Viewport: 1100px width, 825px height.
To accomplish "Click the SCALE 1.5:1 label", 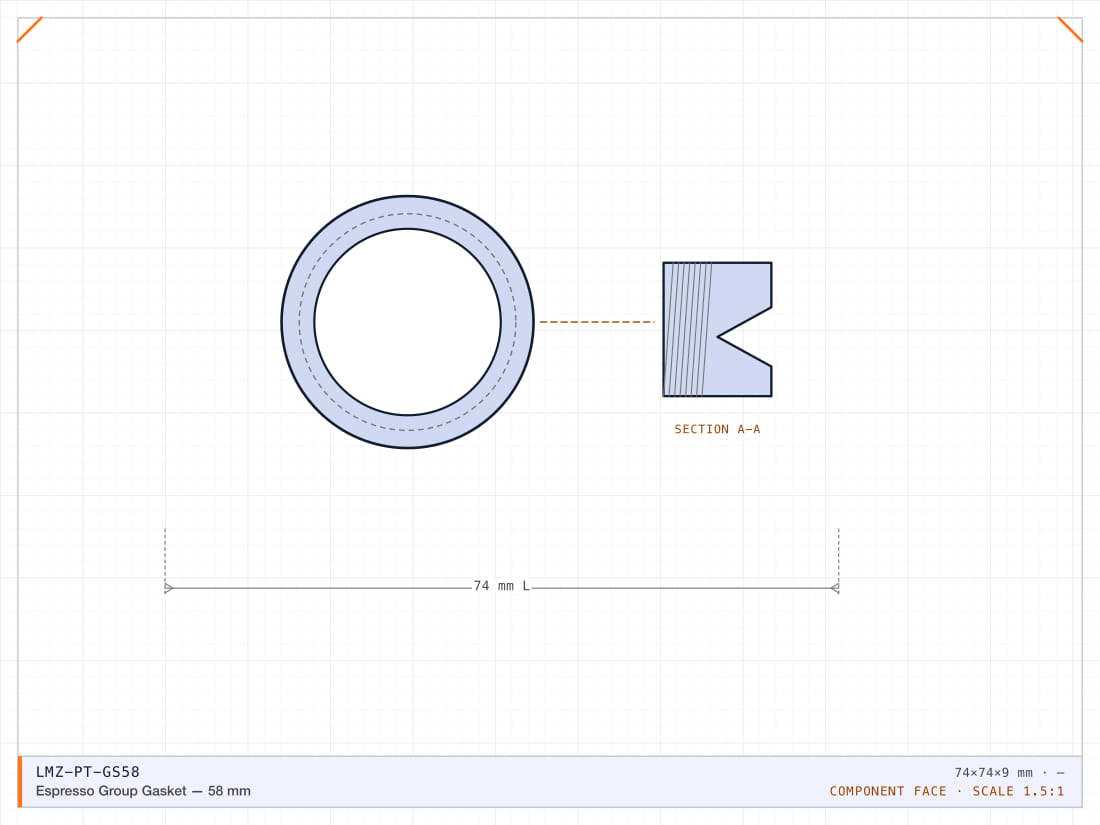I will (x=1018, y=791).
